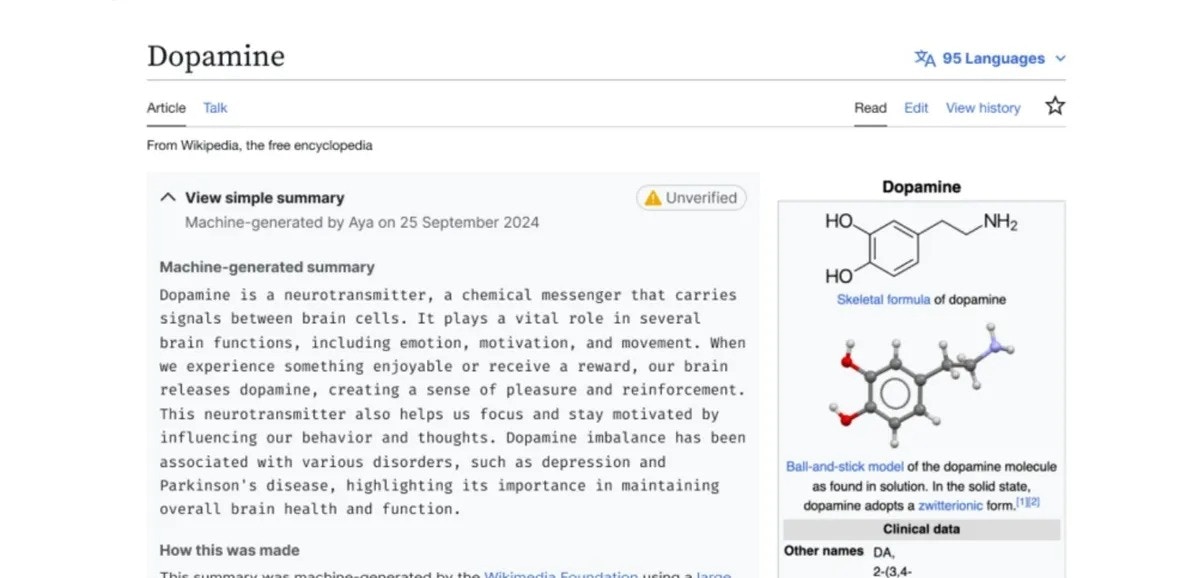1200x578 pixels.
Task: Follow the Wikimedia Foundation link
Action: [x=561, y=575]
